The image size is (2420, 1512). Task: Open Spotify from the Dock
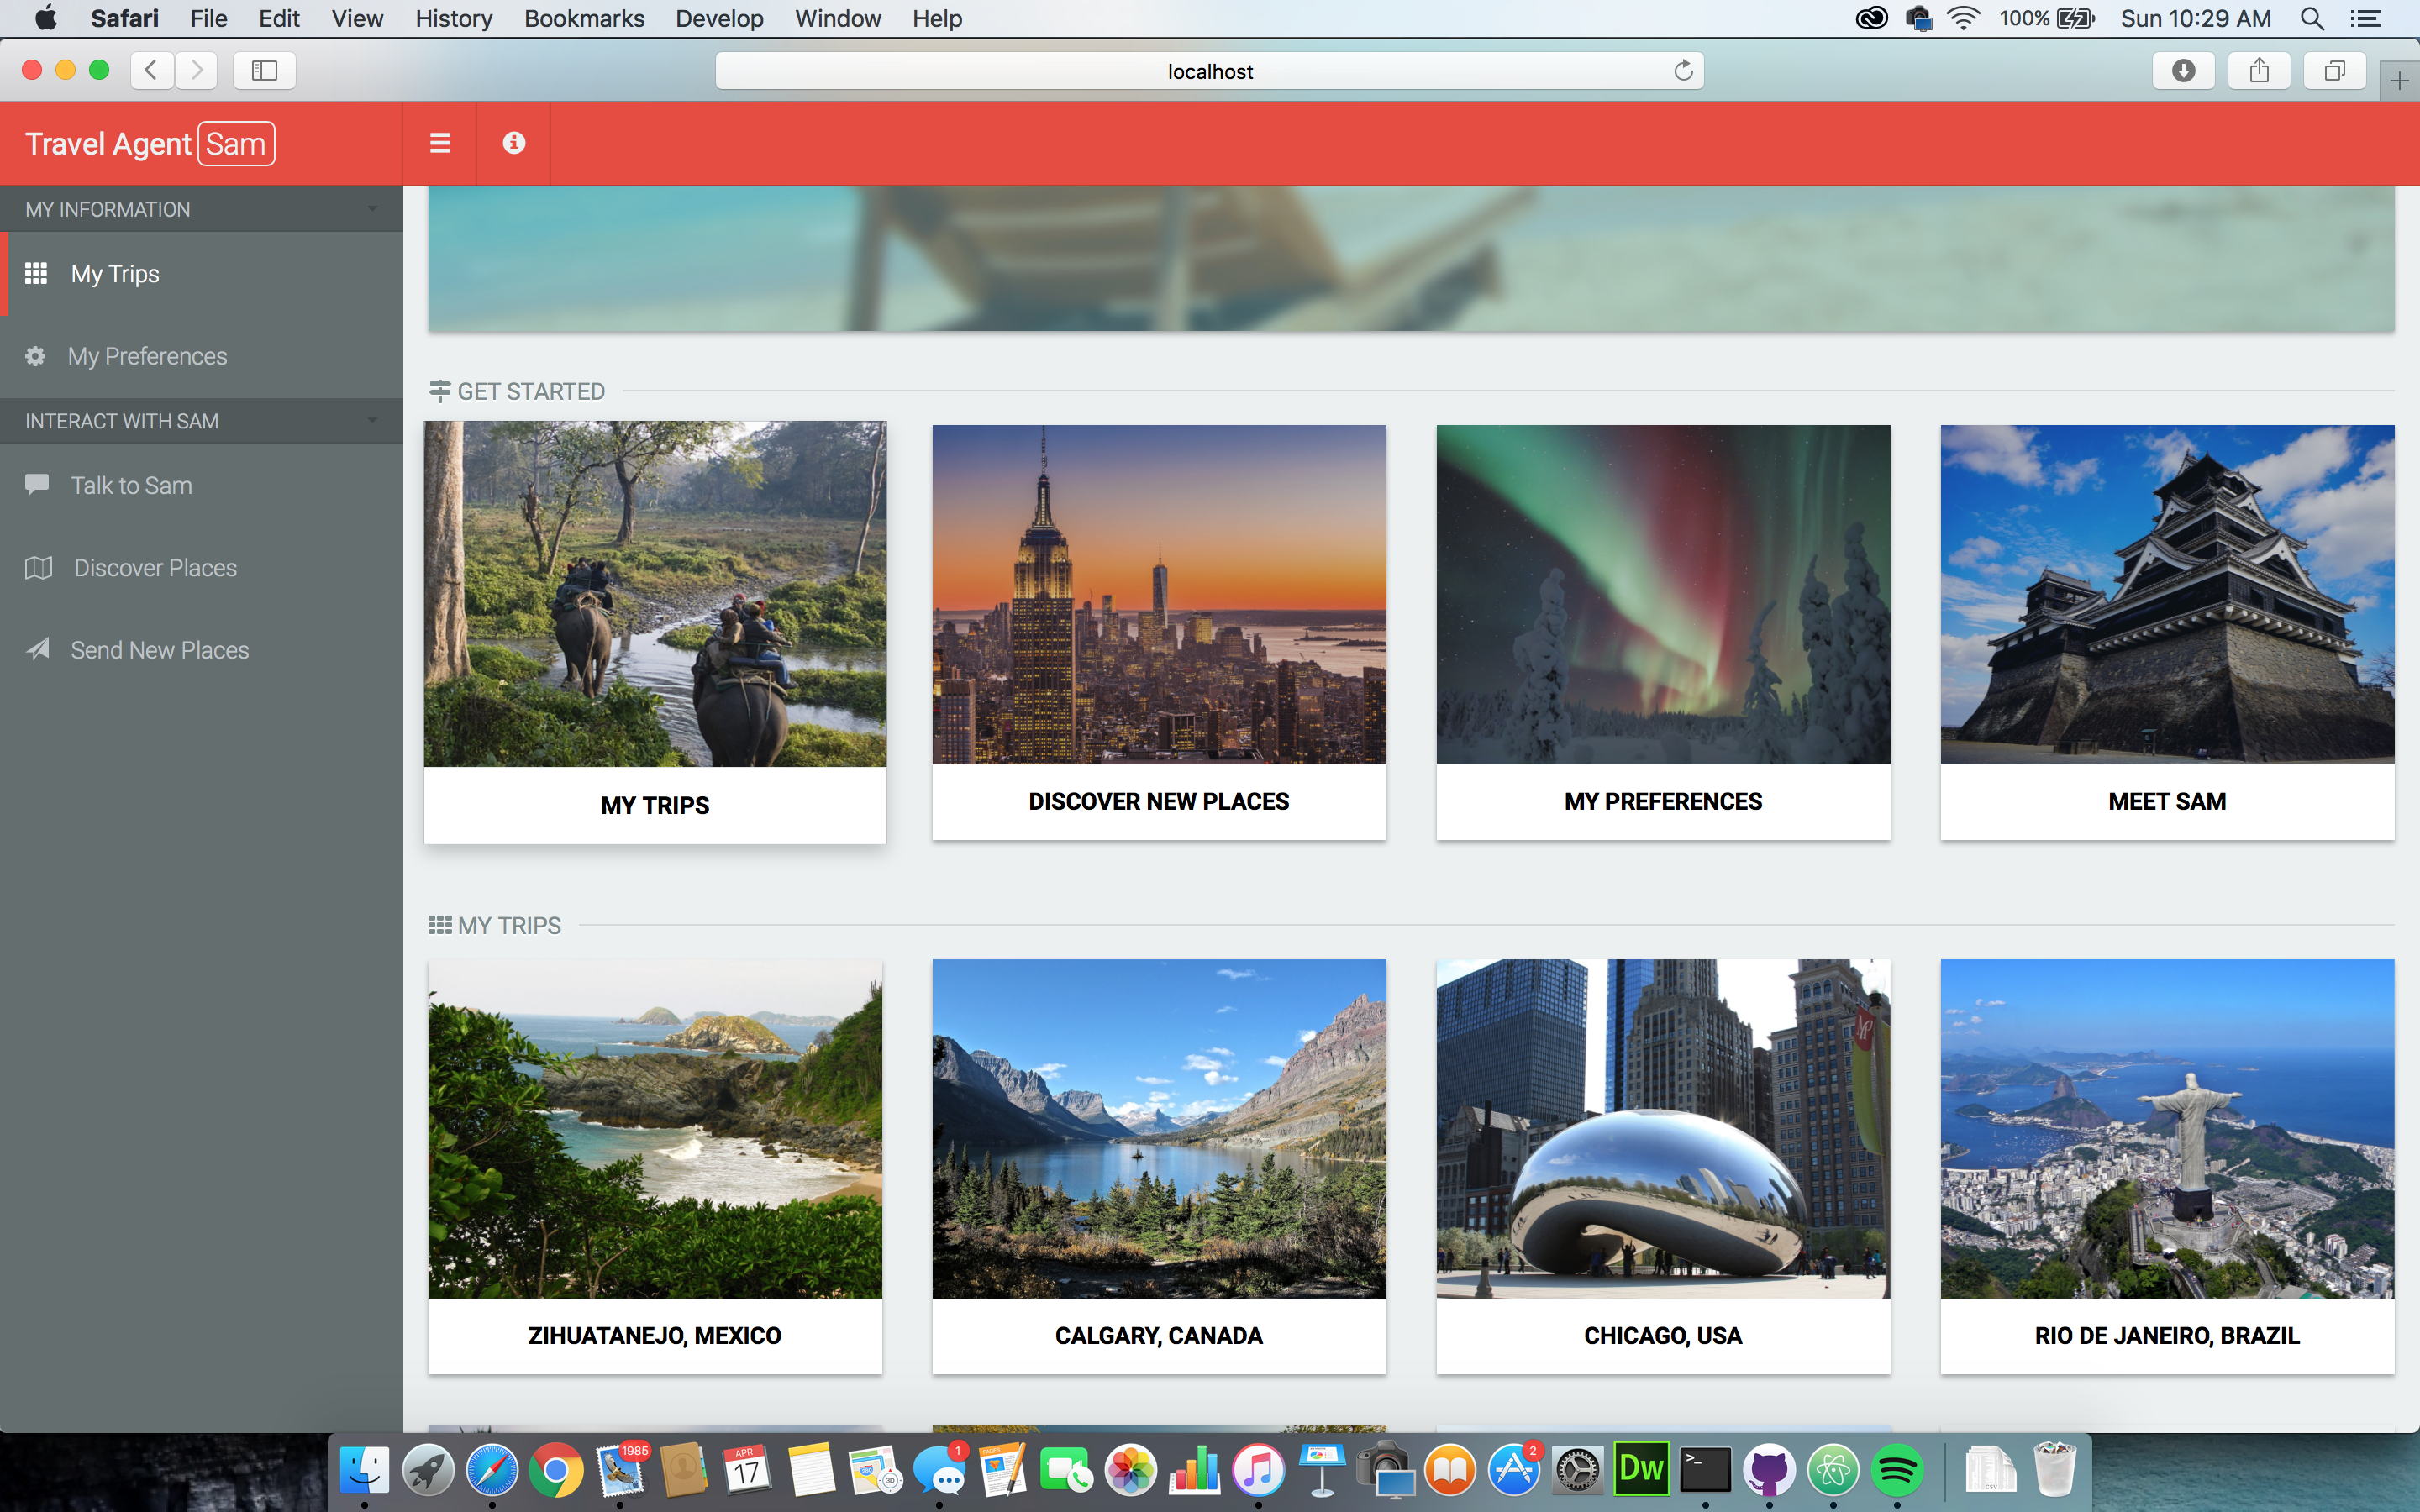(x=1896, y=1470)
